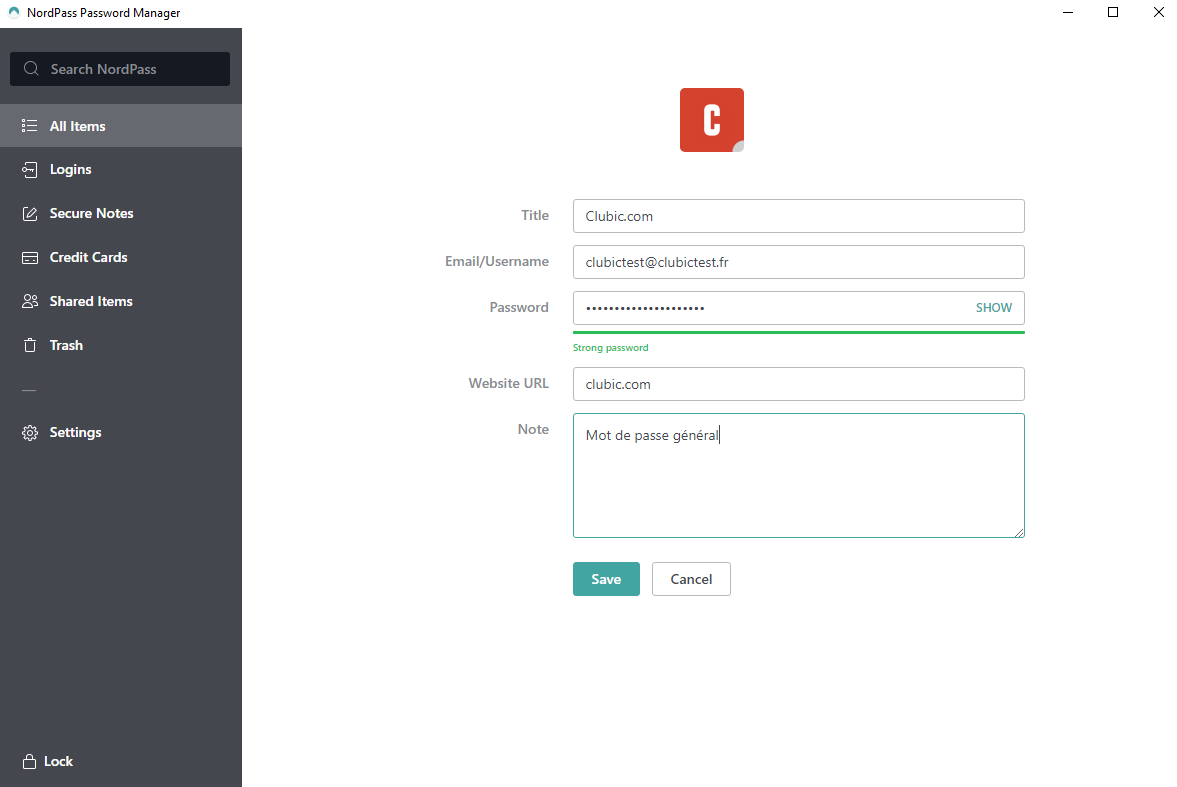
Task: Click the Lock padlock icon
Action: [x=29, y=761]
